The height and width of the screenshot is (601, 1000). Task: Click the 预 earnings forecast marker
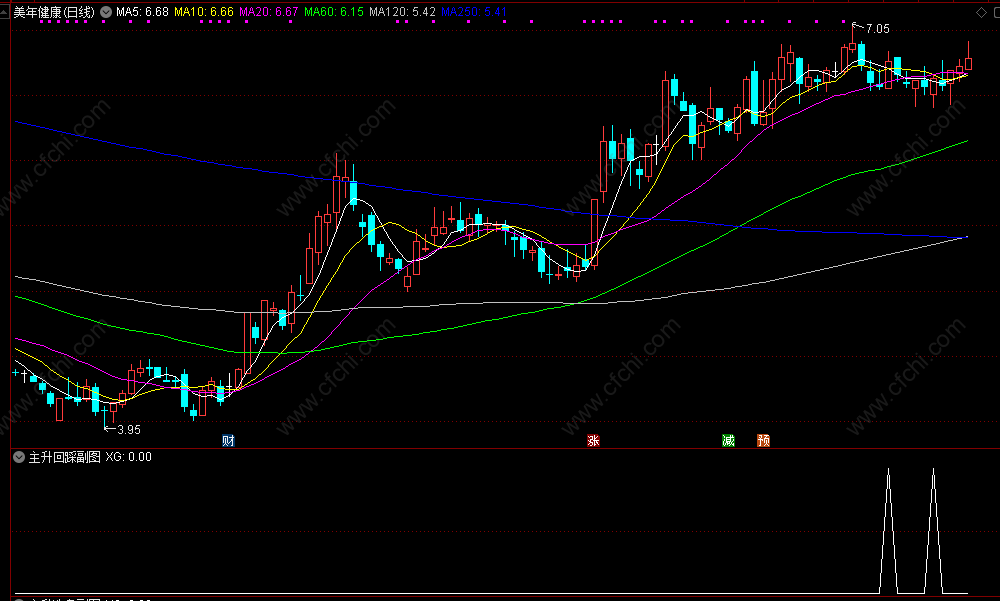pos(763,440)
